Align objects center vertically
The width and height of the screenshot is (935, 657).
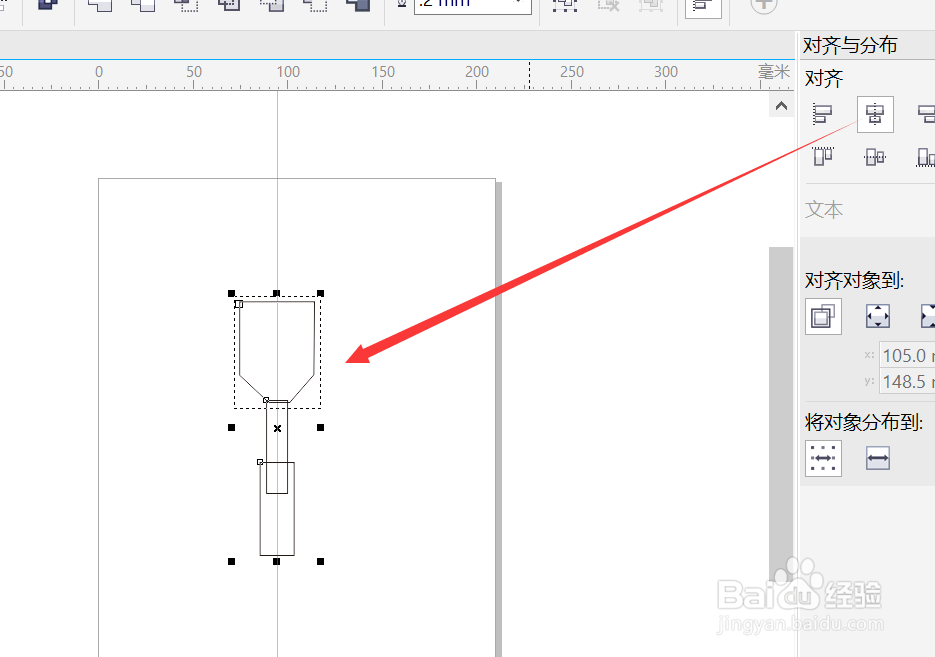point(875,157)
